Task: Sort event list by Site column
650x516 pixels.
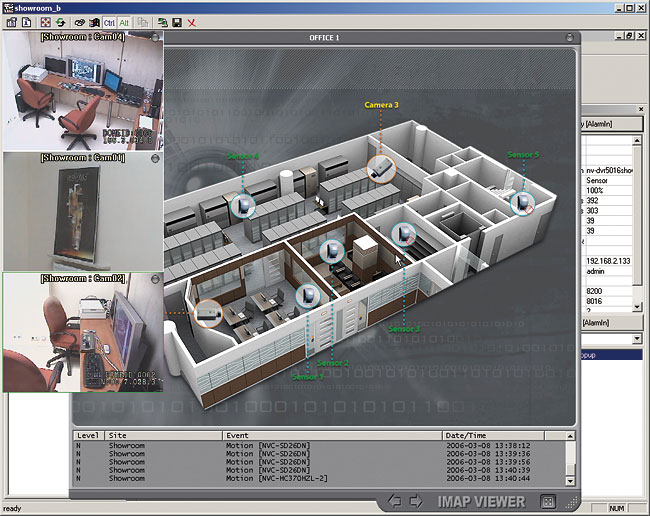Action: pos(163,436)
